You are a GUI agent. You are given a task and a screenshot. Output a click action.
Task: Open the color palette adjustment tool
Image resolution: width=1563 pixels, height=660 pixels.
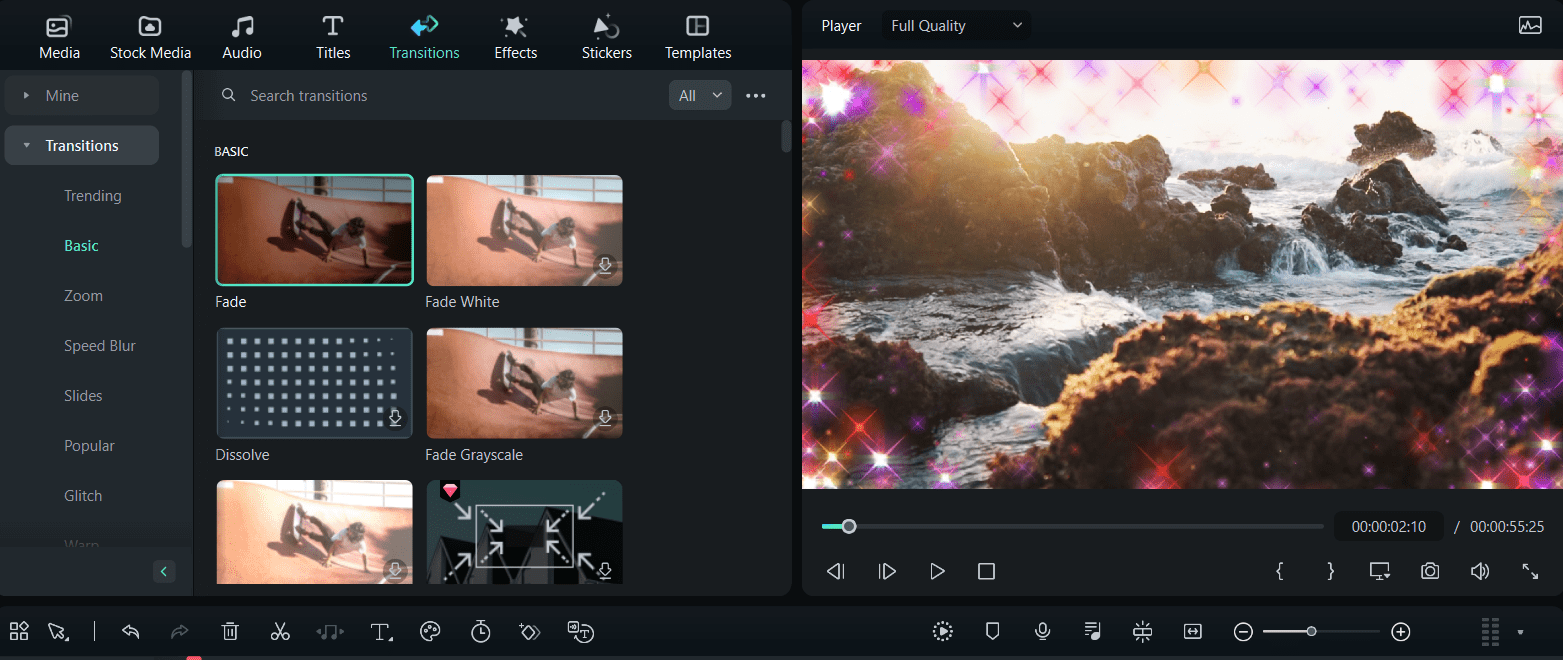tap(430, 631)
